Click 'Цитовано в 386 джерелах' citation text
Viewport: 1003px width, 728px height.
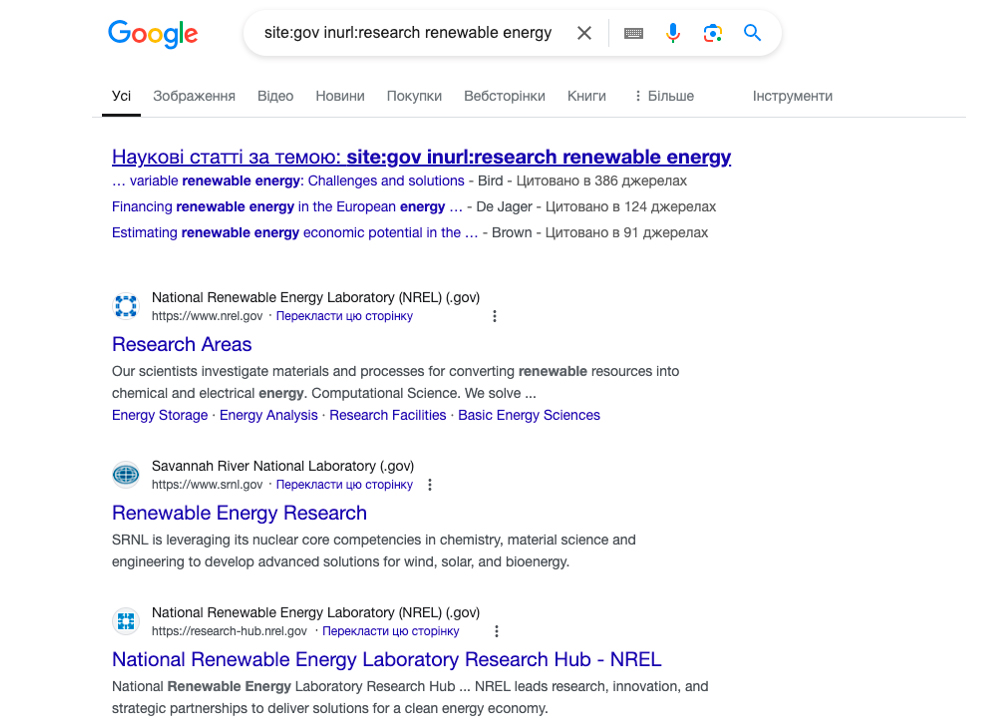pyautogui.click(x=601, y=181)
